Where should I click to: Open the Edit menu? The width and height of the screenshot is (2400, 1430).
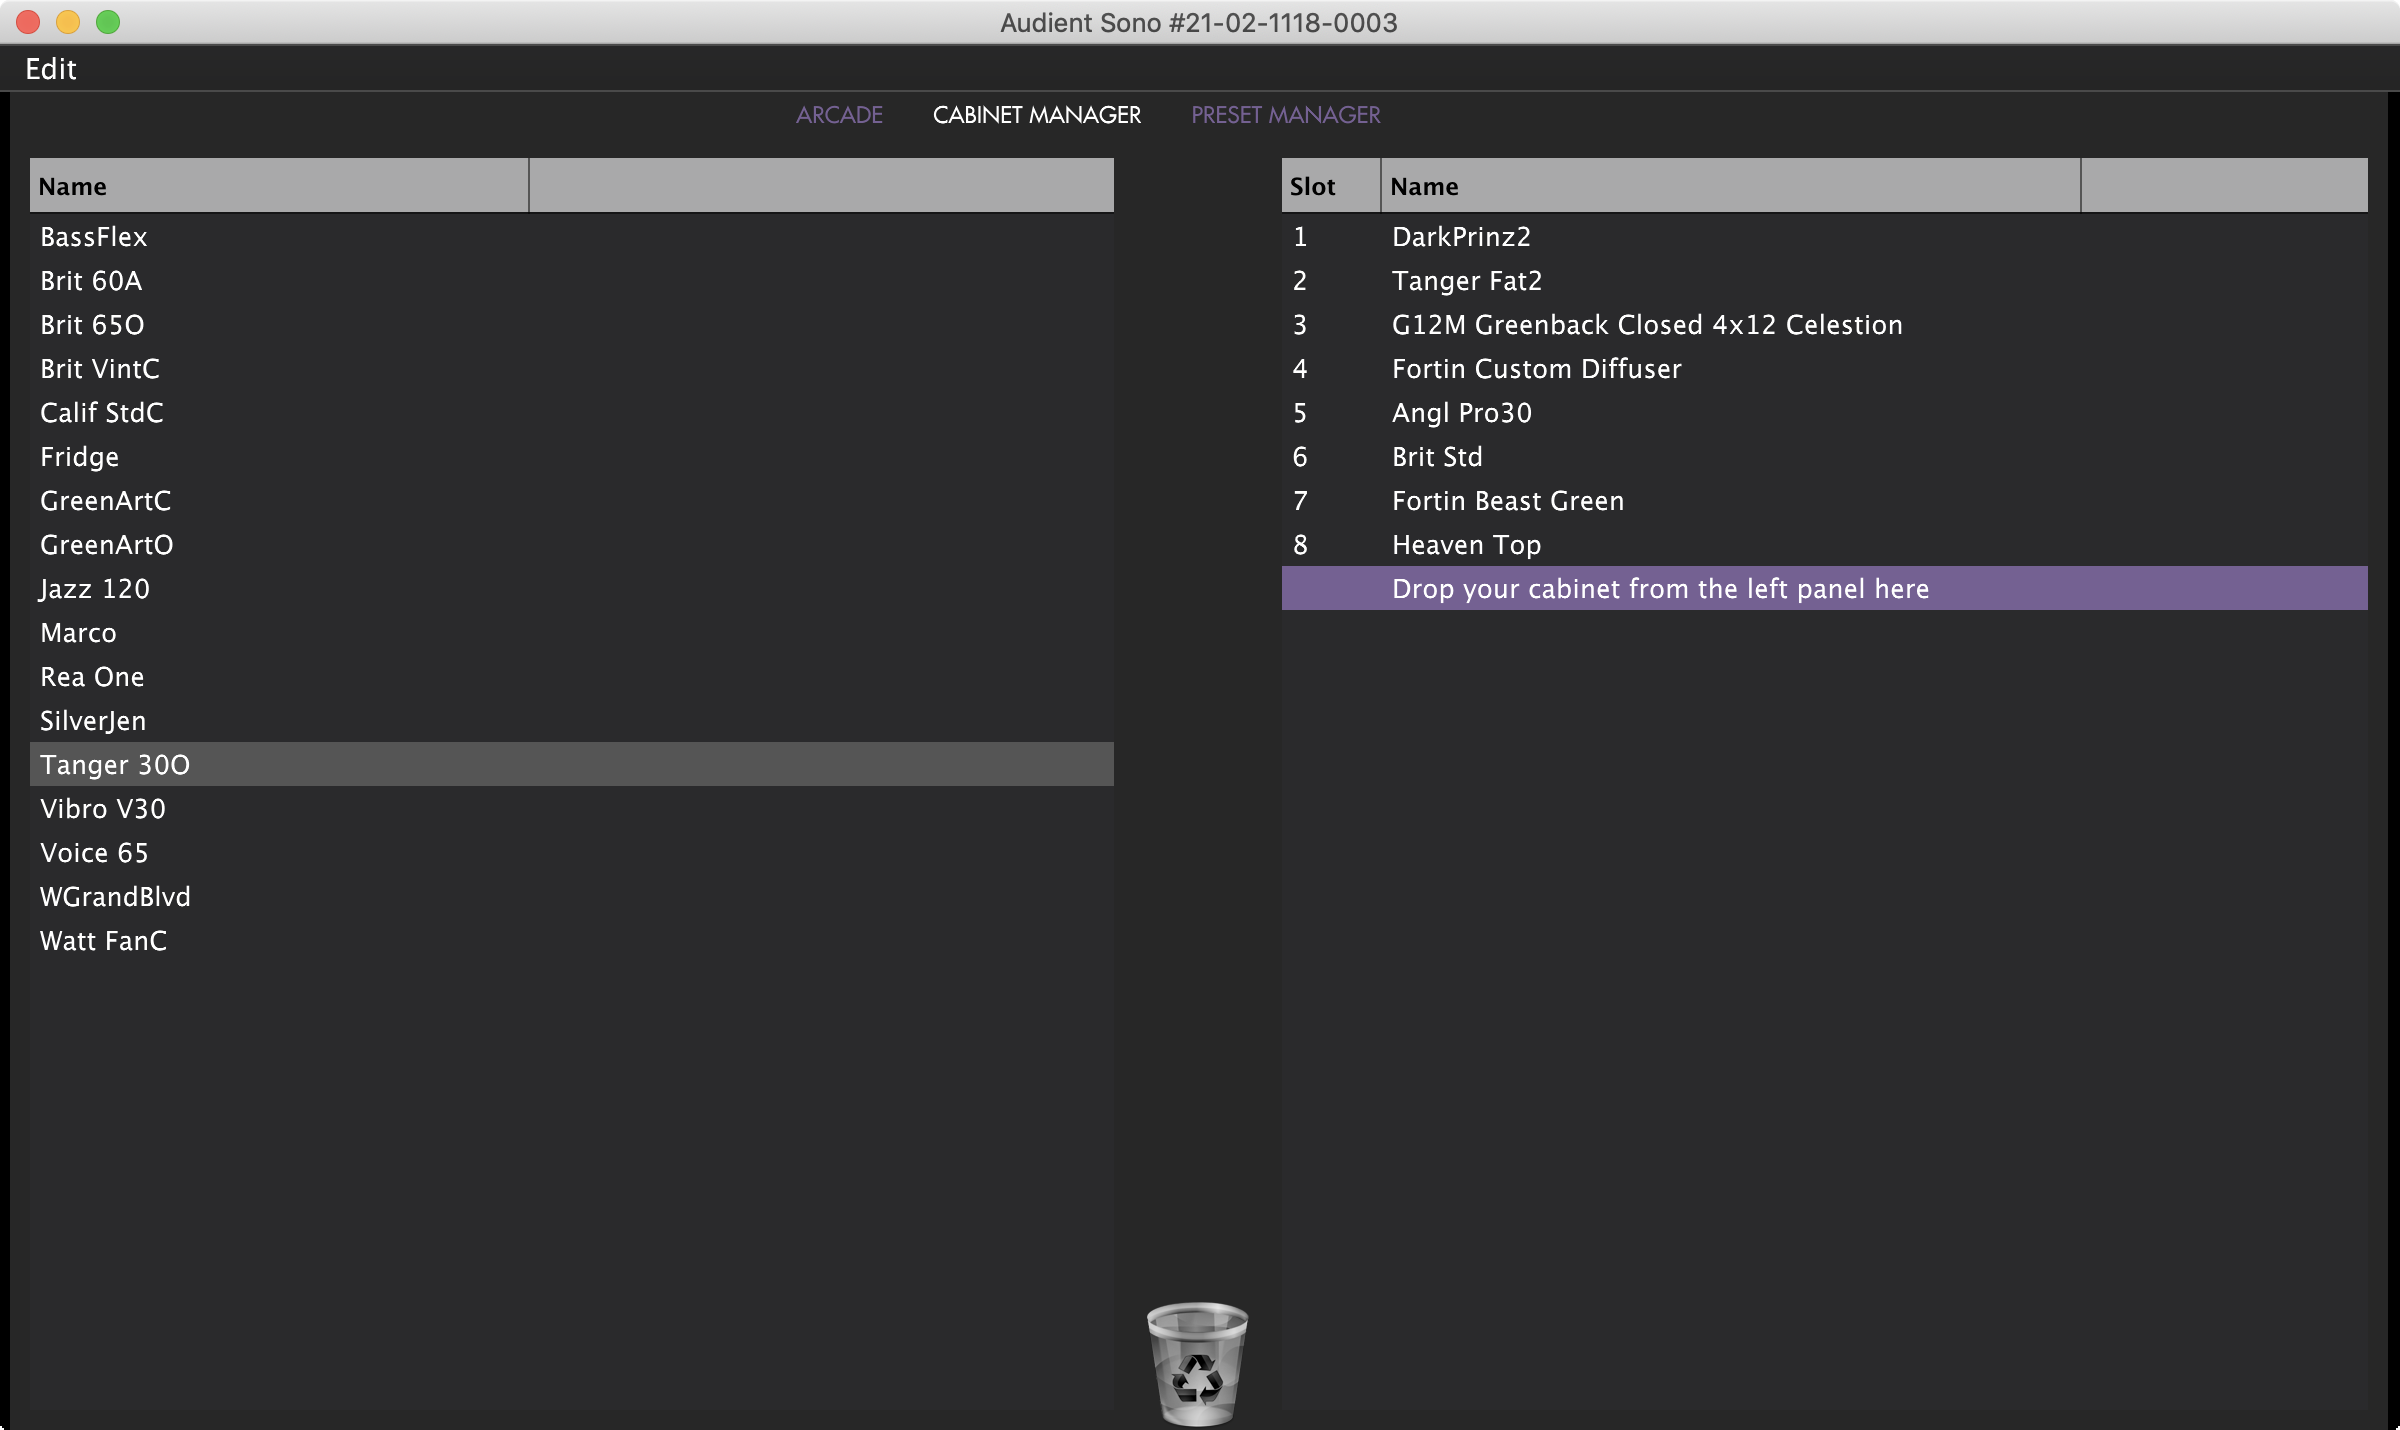(x=51, y=69)
